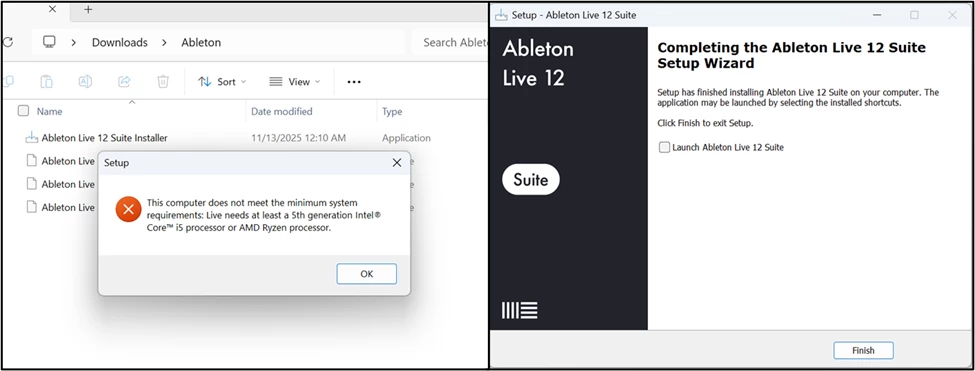Click Finish in the Ableton setup wizard

[863, 350]
